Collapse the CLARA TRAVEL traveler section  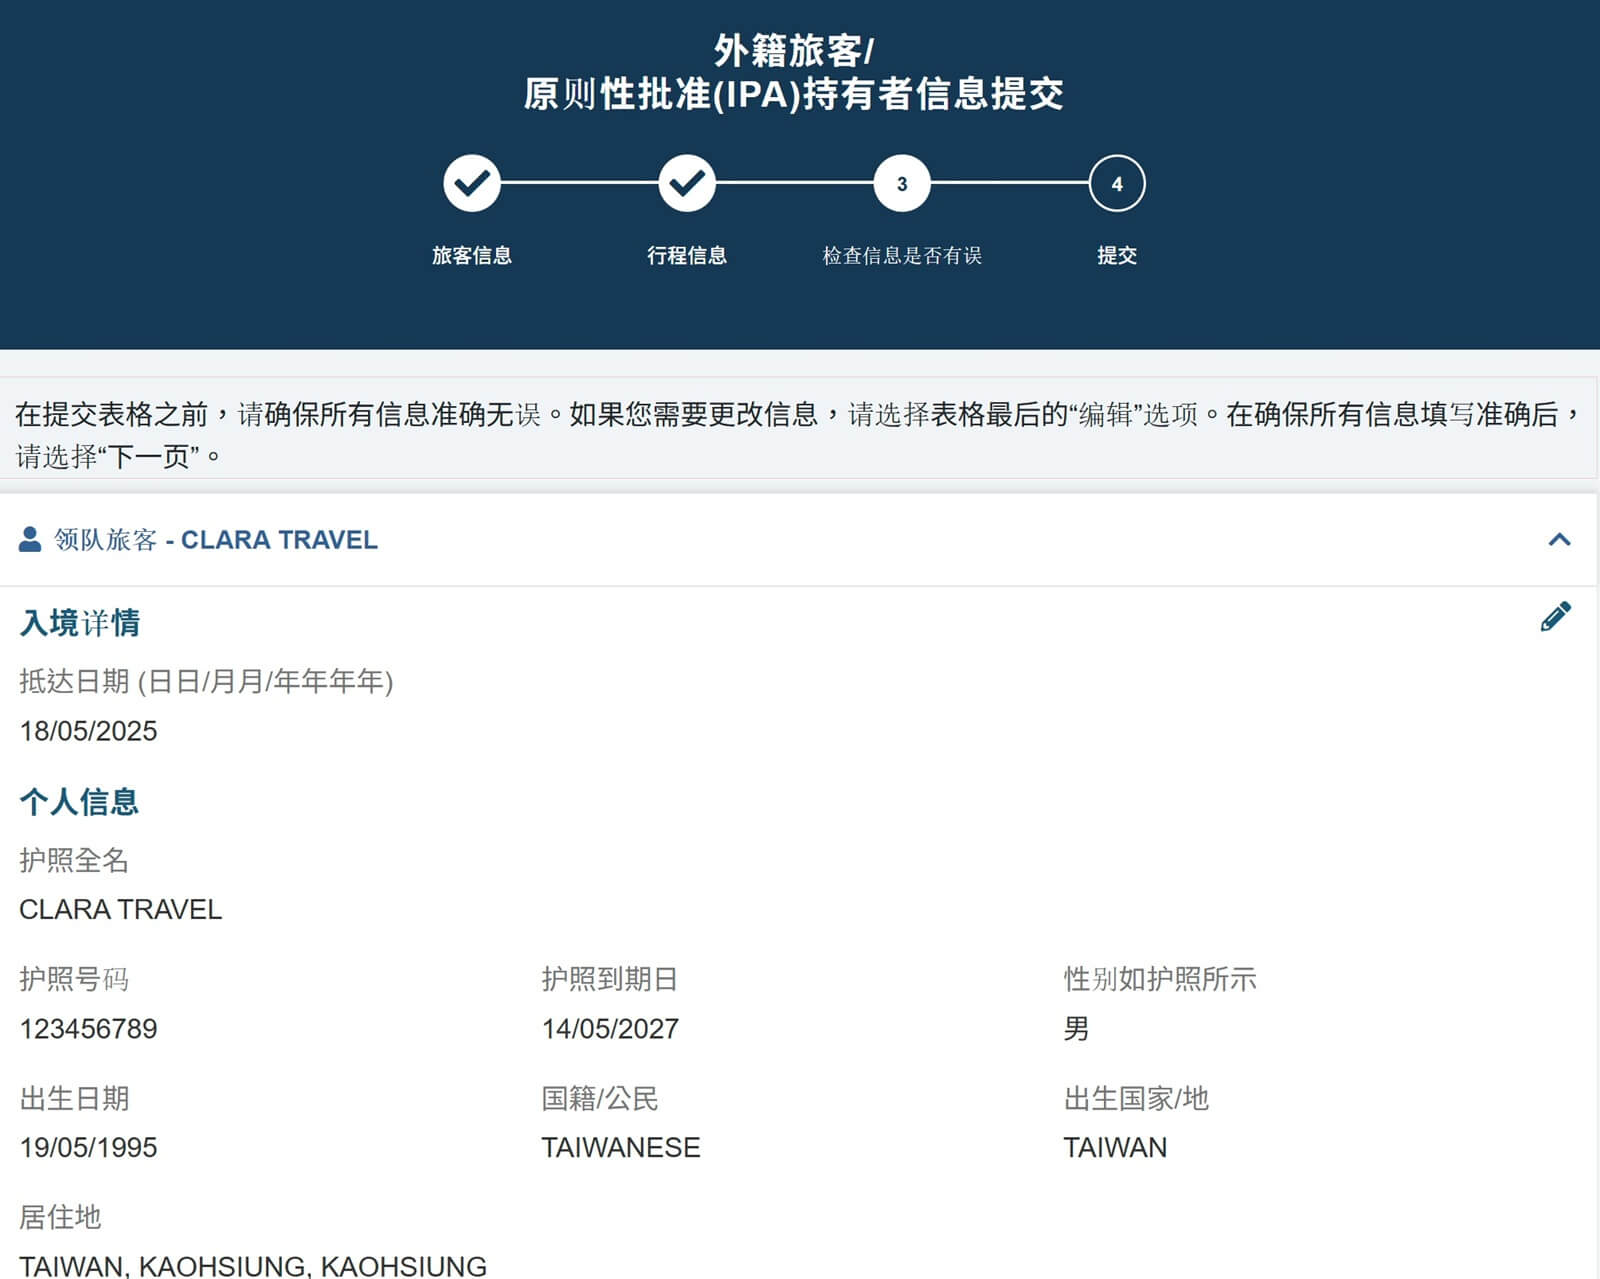1560,540
